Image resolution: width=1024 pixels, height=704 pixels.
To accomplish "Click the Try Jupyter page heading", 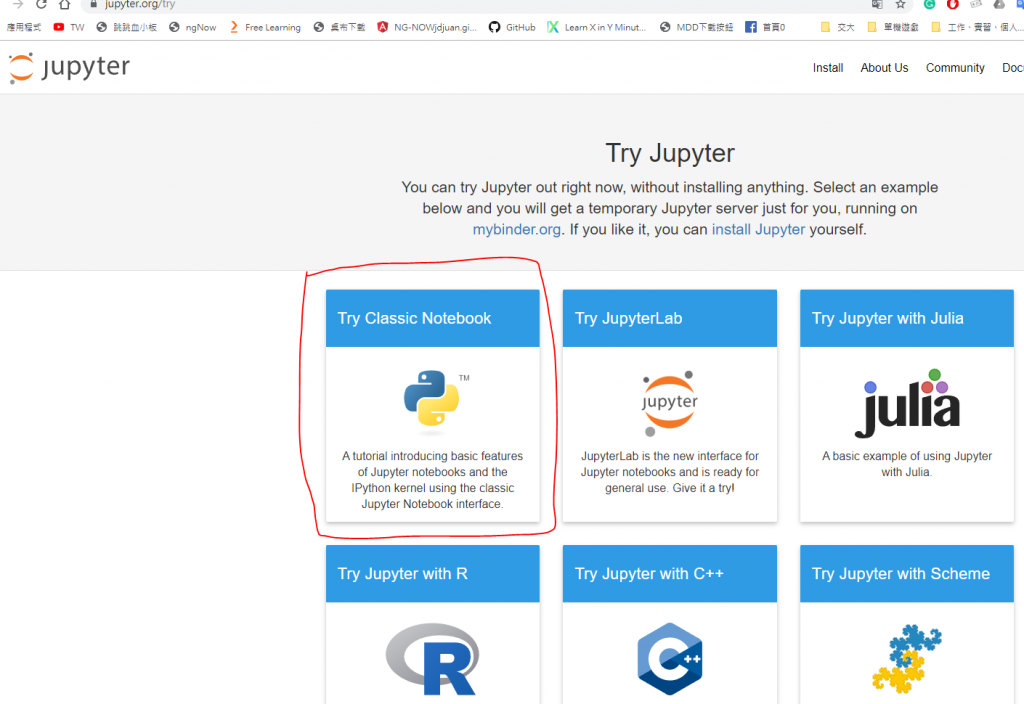I will [x=669, y=153].
